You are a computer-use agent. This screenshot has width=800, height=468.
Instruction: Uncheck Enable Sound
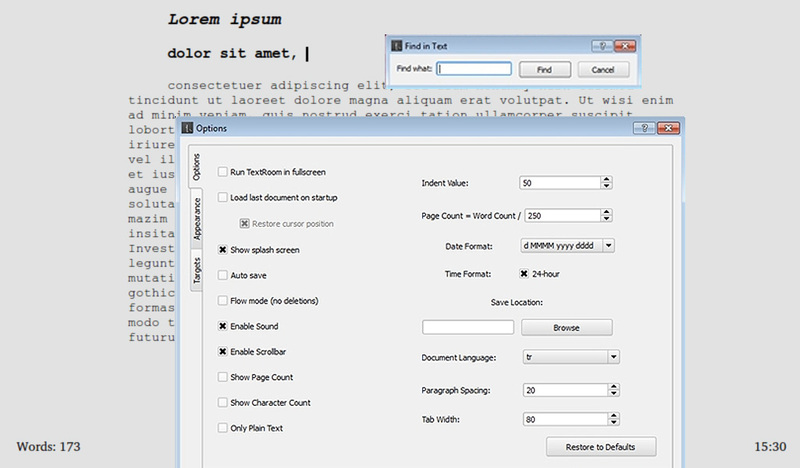tap(222, 326)
